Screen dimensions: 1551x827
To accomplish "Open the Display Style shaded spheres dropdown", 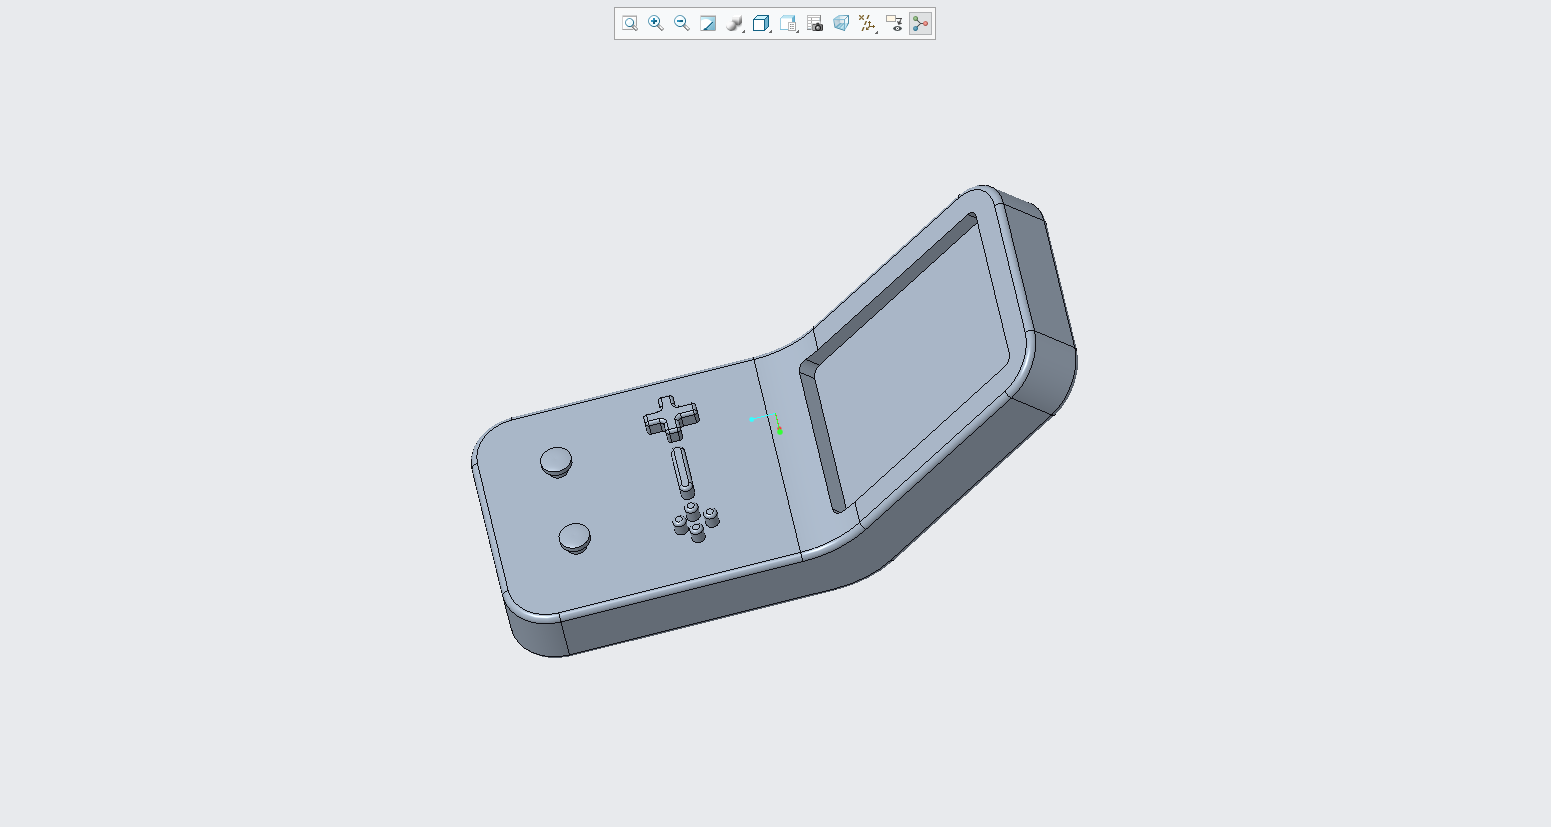I will (x=735, y=23).
